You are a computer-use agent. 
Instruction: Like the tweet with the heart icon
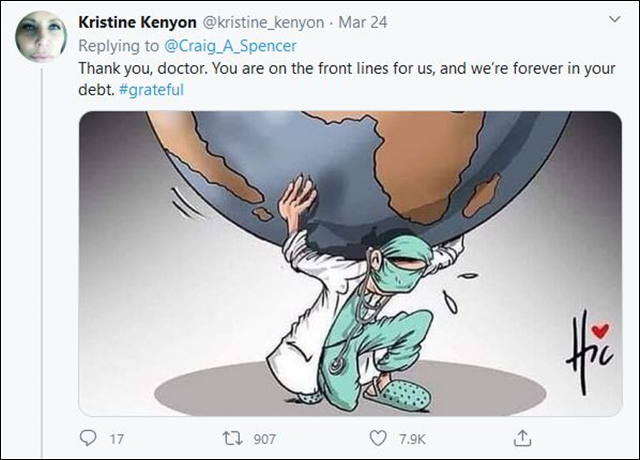click(378, 438)
